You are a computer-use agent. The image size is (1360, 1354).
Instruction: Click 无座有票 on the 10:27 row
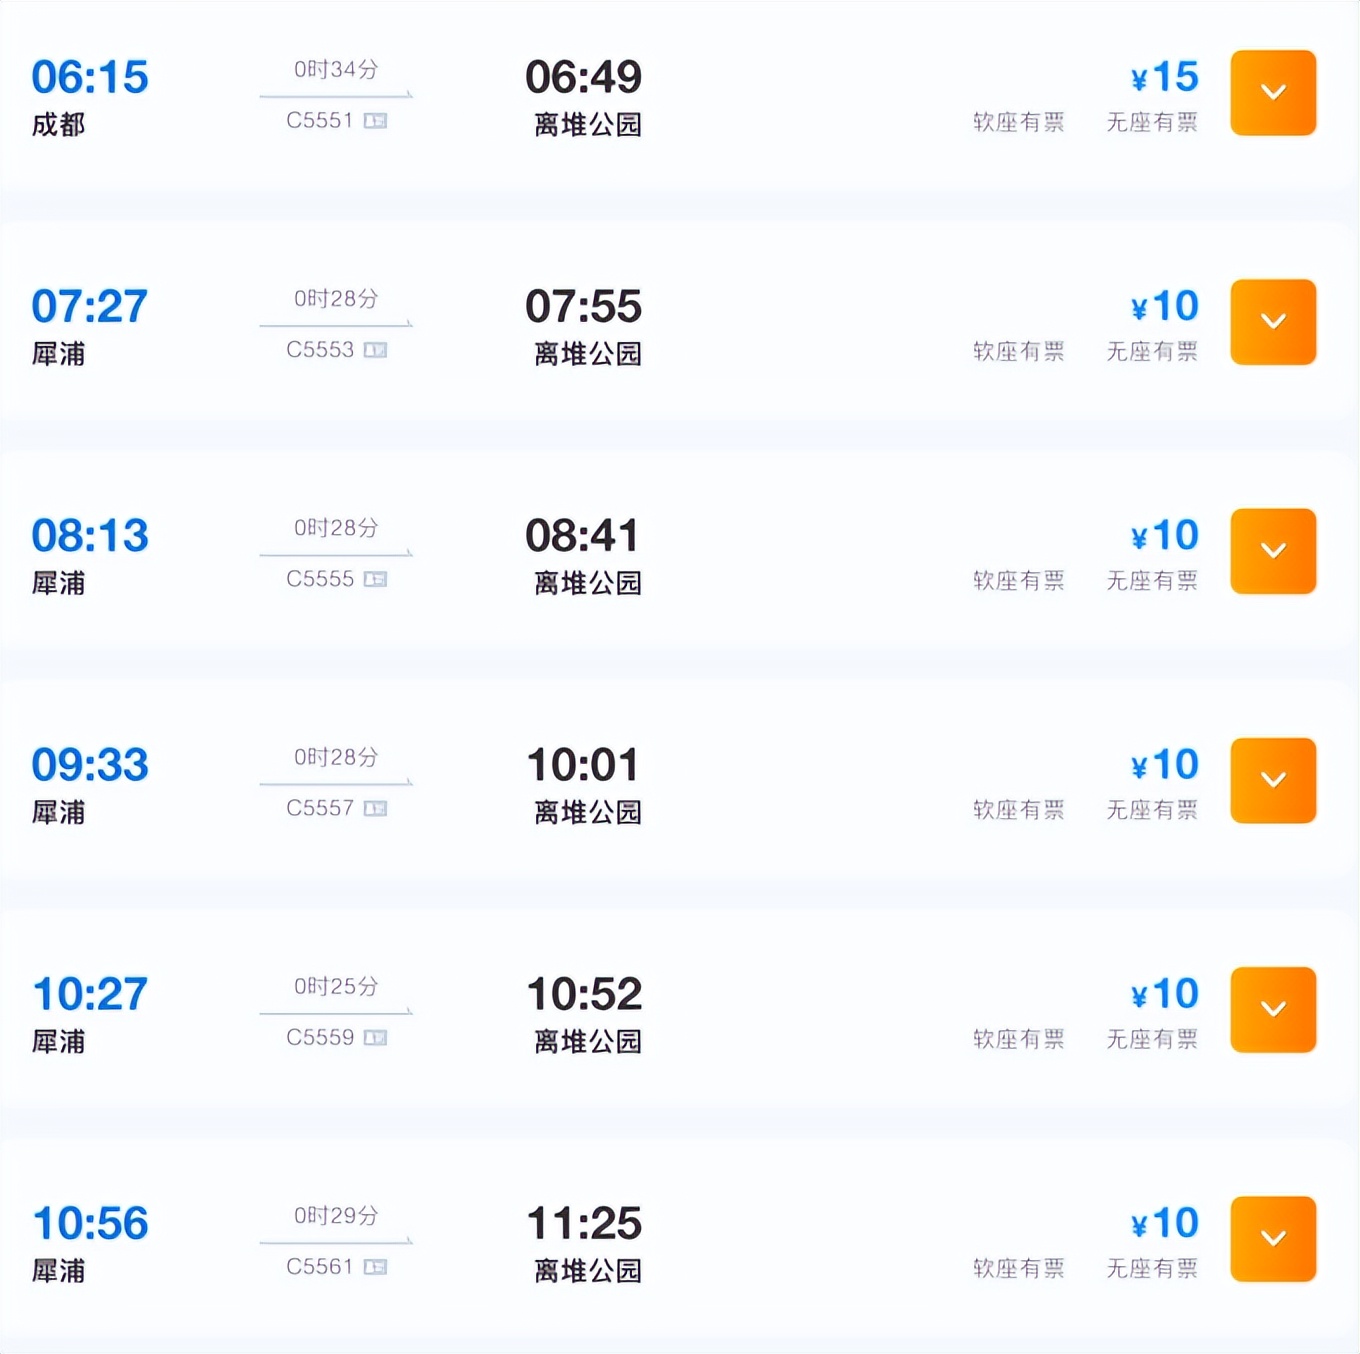pos(1152,1040)
